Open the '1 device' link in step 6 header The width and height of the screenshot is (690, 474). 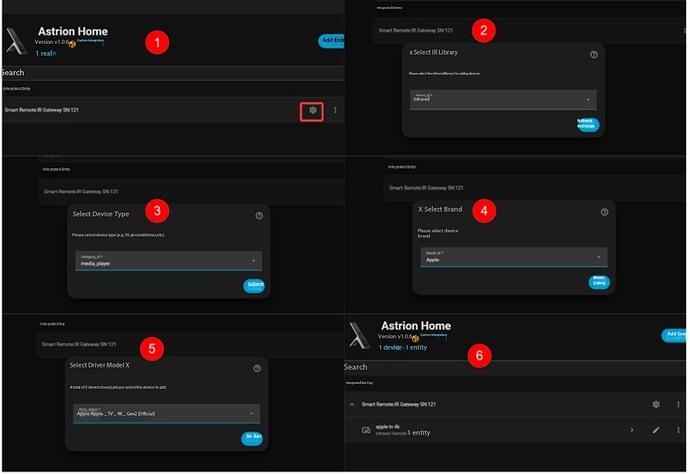pyautogui.click(x=389, y=347)
